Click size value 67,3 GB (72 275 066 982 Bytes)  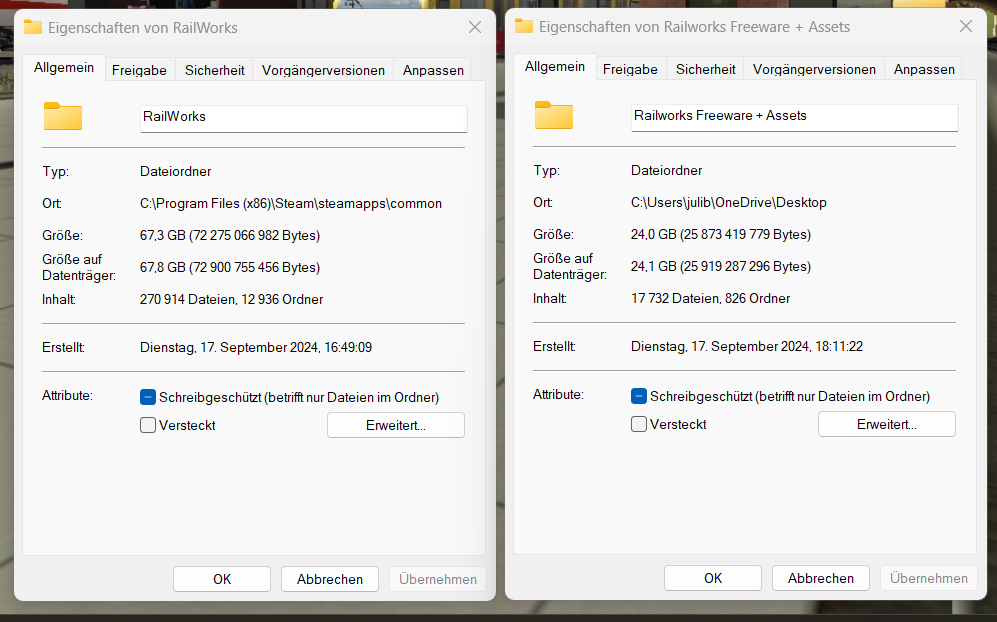(x=230, y=235)
